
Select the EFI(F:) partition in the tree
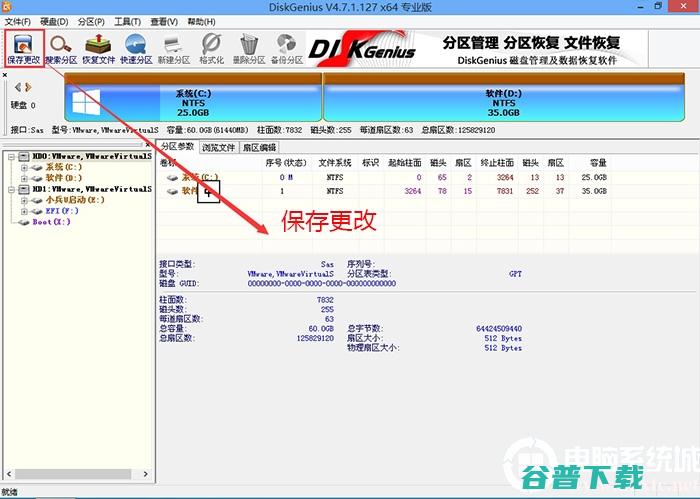tap(62, 211)
